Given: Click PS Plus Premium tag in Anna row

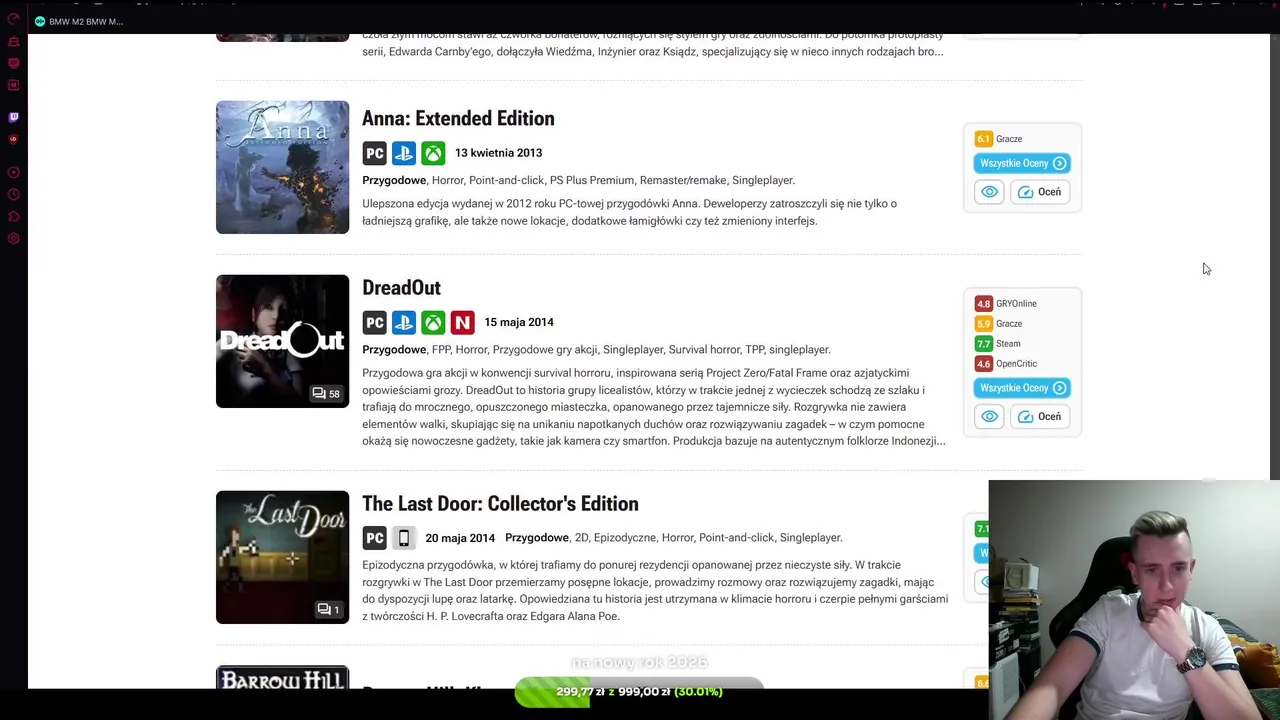Looking at the screenshot, I should coord(592,180).
